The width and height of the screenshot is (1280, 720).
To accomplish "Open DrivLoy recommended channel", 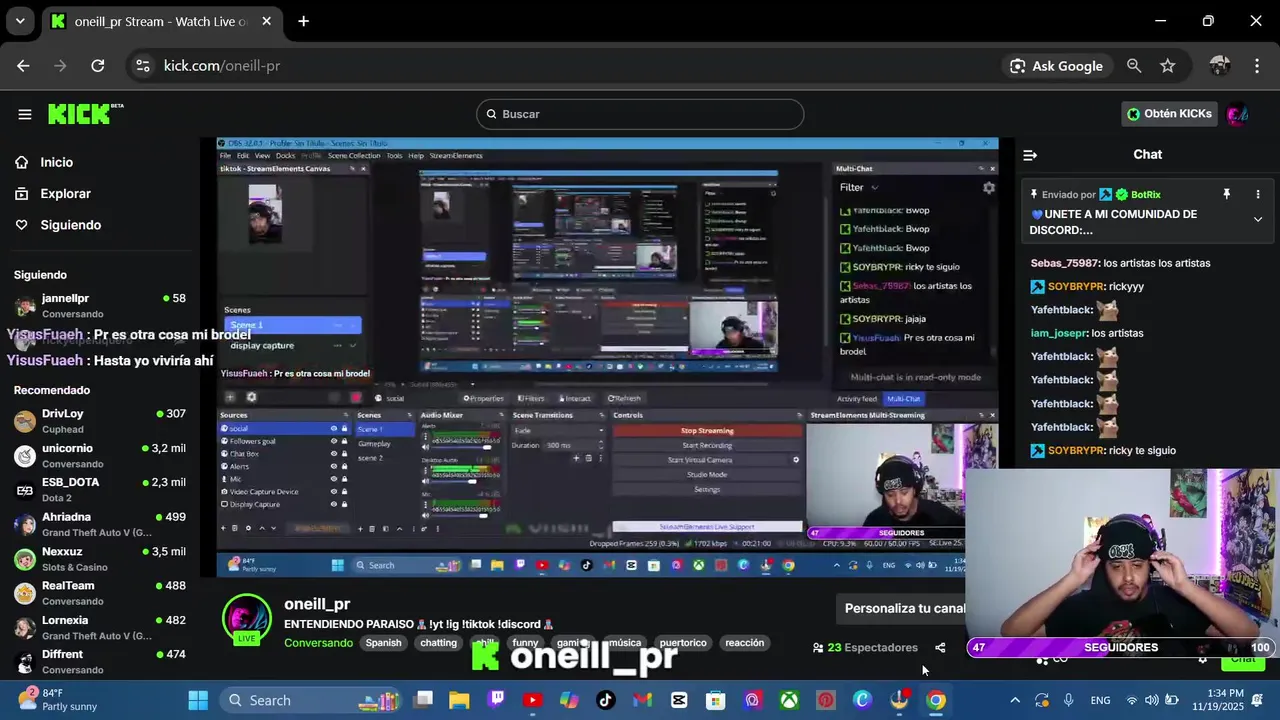I will [x=100, y=421].
